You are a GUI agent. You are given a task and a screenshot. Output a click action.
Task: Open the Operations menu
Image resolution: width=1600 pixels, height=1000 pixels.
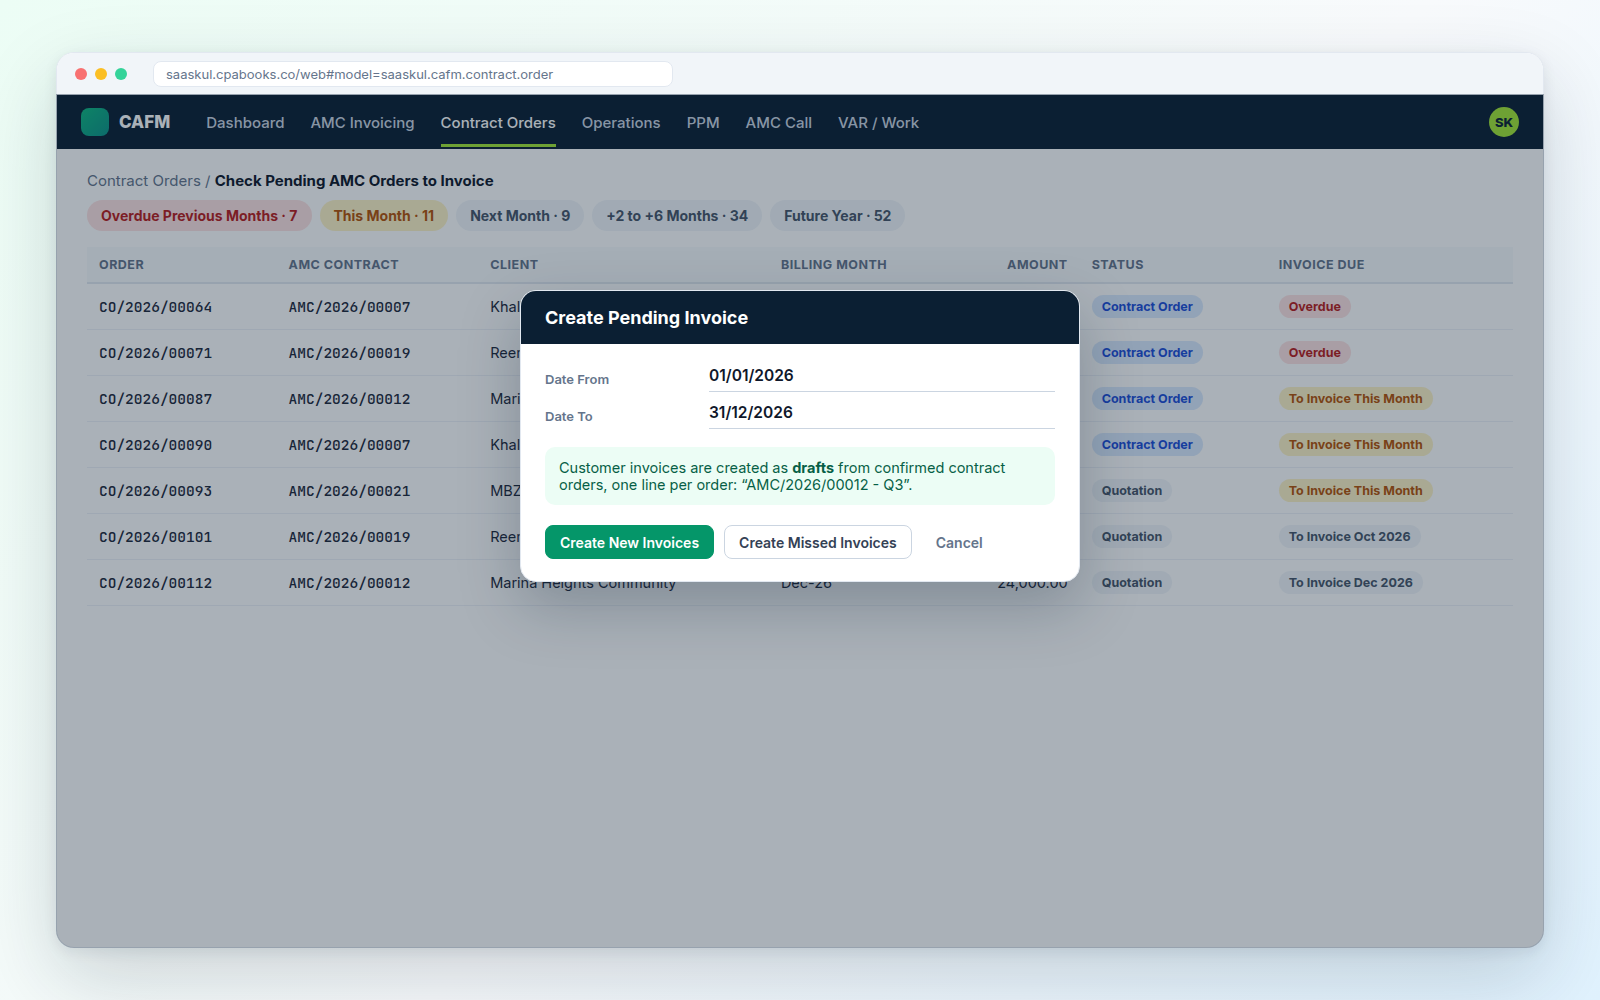pyautogui.click(x=621, y=123)
